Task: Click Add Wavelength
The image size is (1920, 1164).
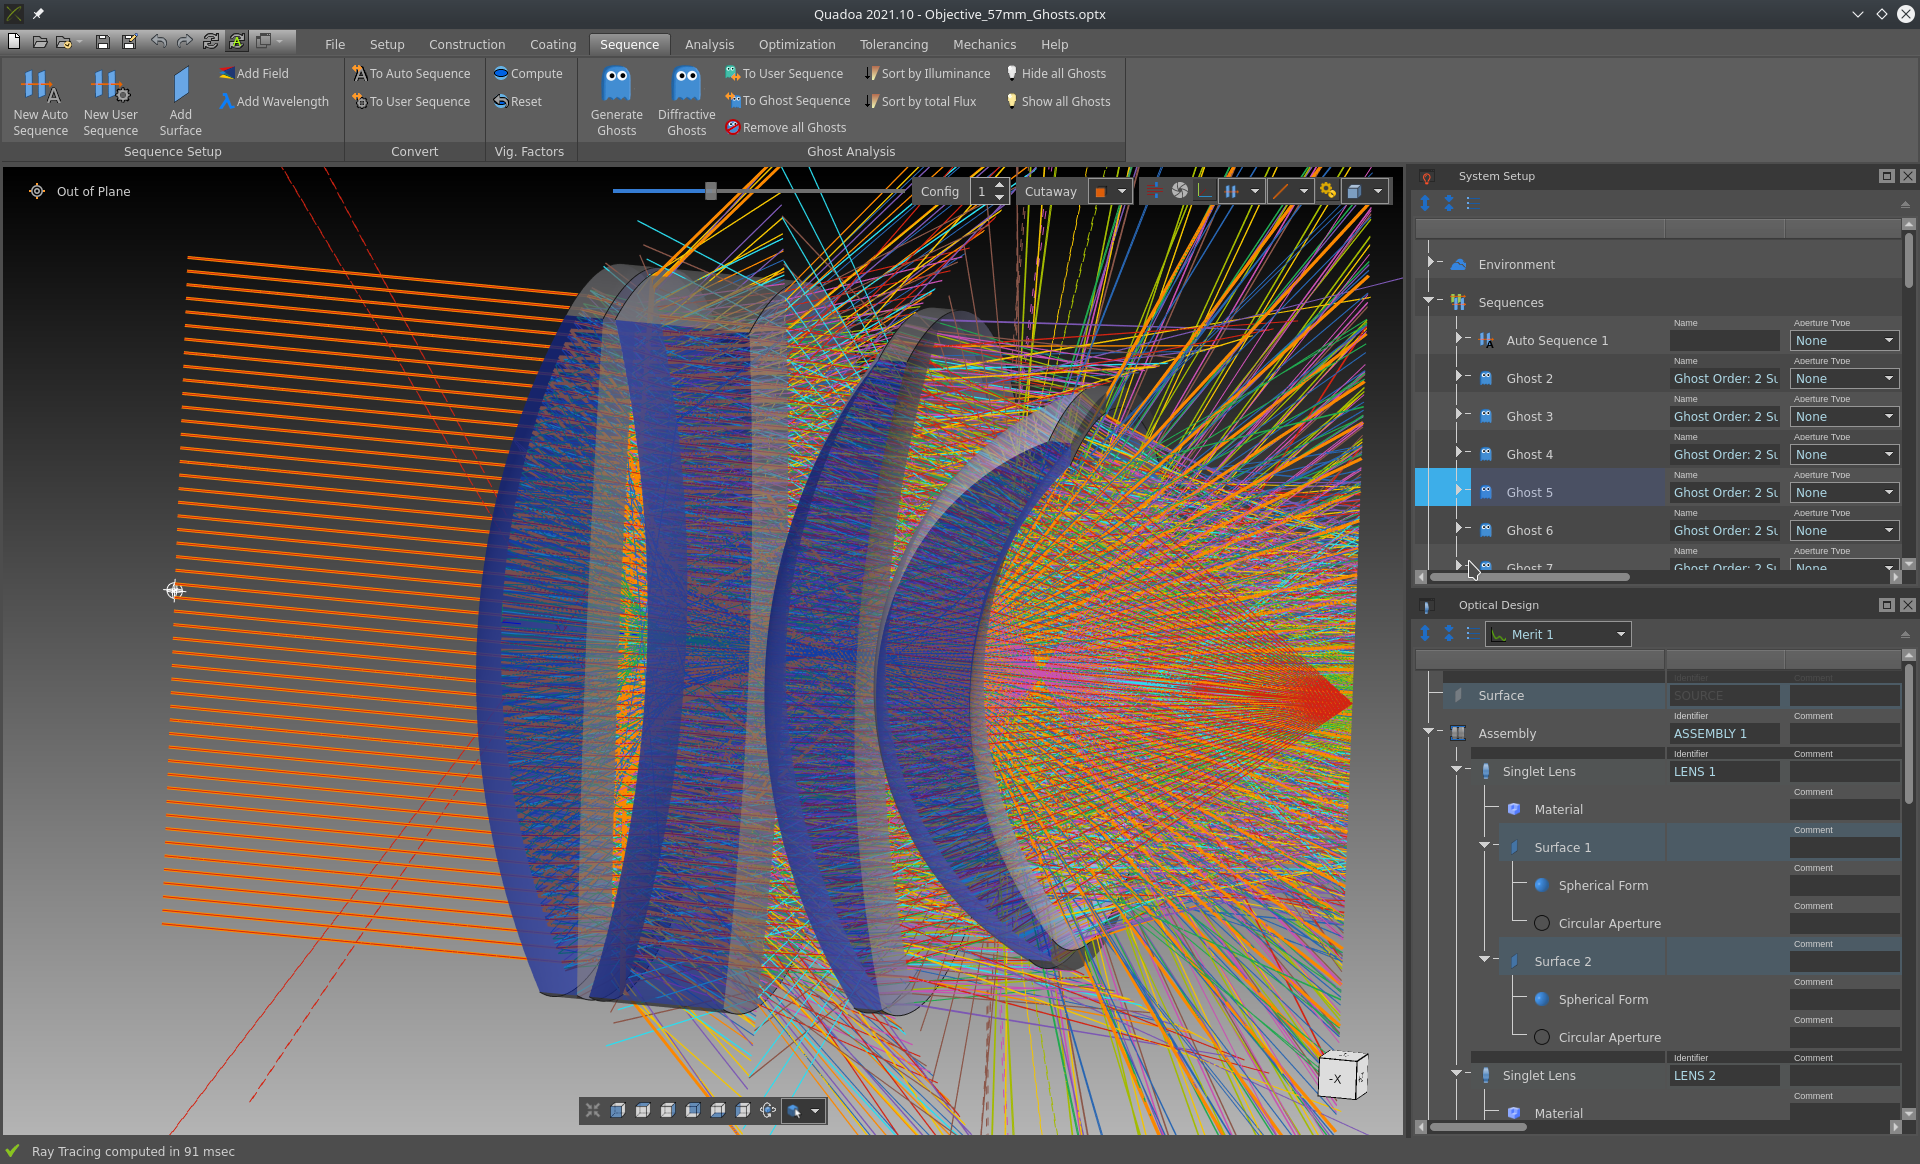Action: [274, 101]
